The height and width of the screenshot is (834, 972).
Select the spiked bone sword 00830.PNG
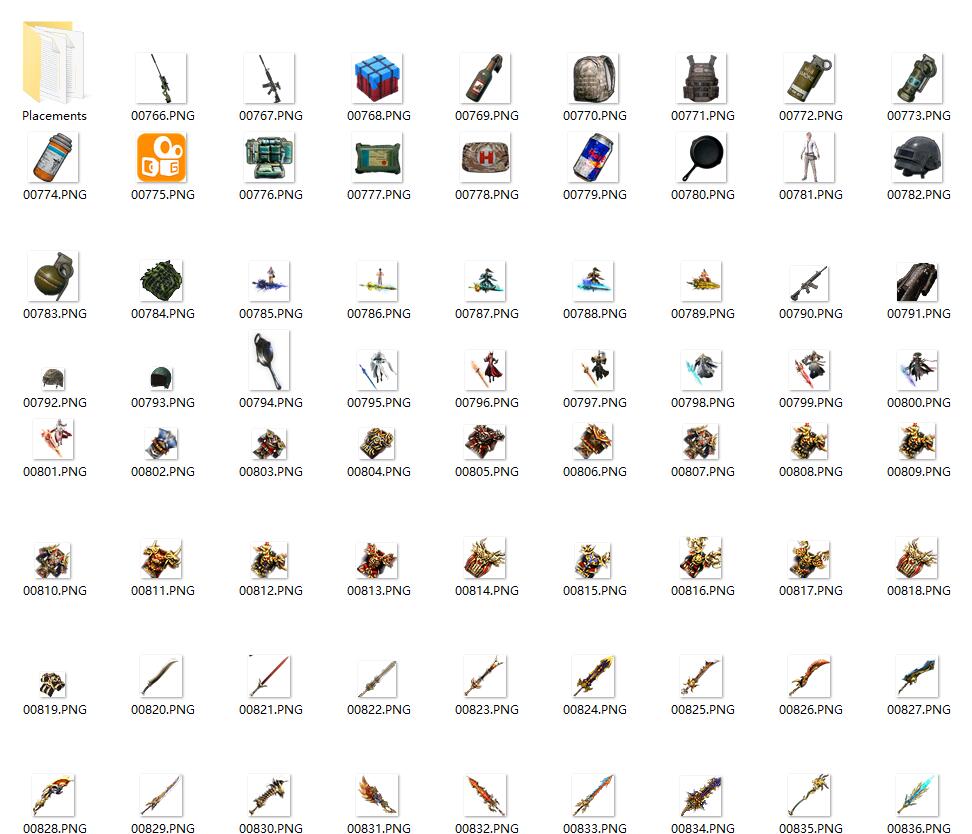point(269,795)
